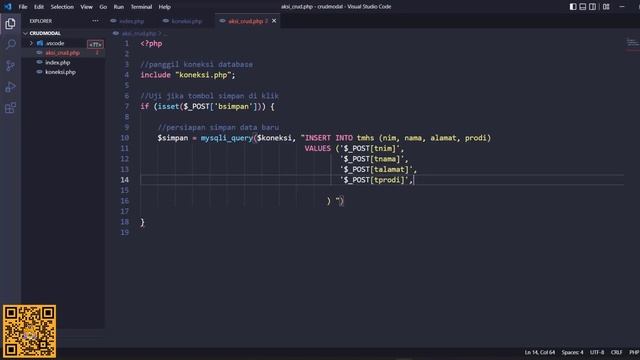Change encoding via UTF-8 status item

tap(597, 352)
